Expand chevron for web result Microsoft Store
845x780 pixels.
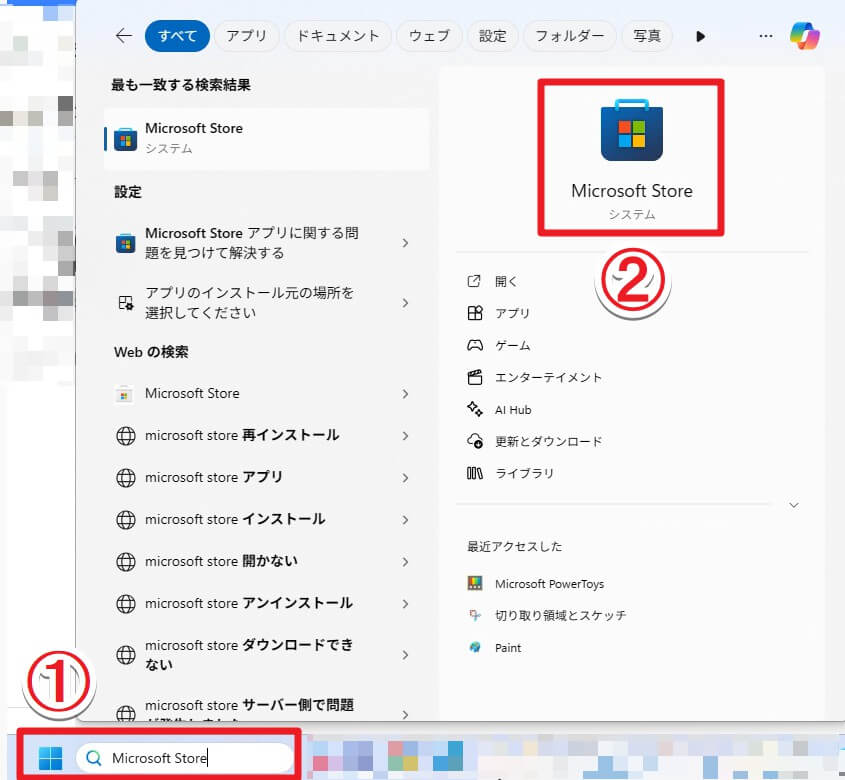pyautogui.click(x=405, y=394)
